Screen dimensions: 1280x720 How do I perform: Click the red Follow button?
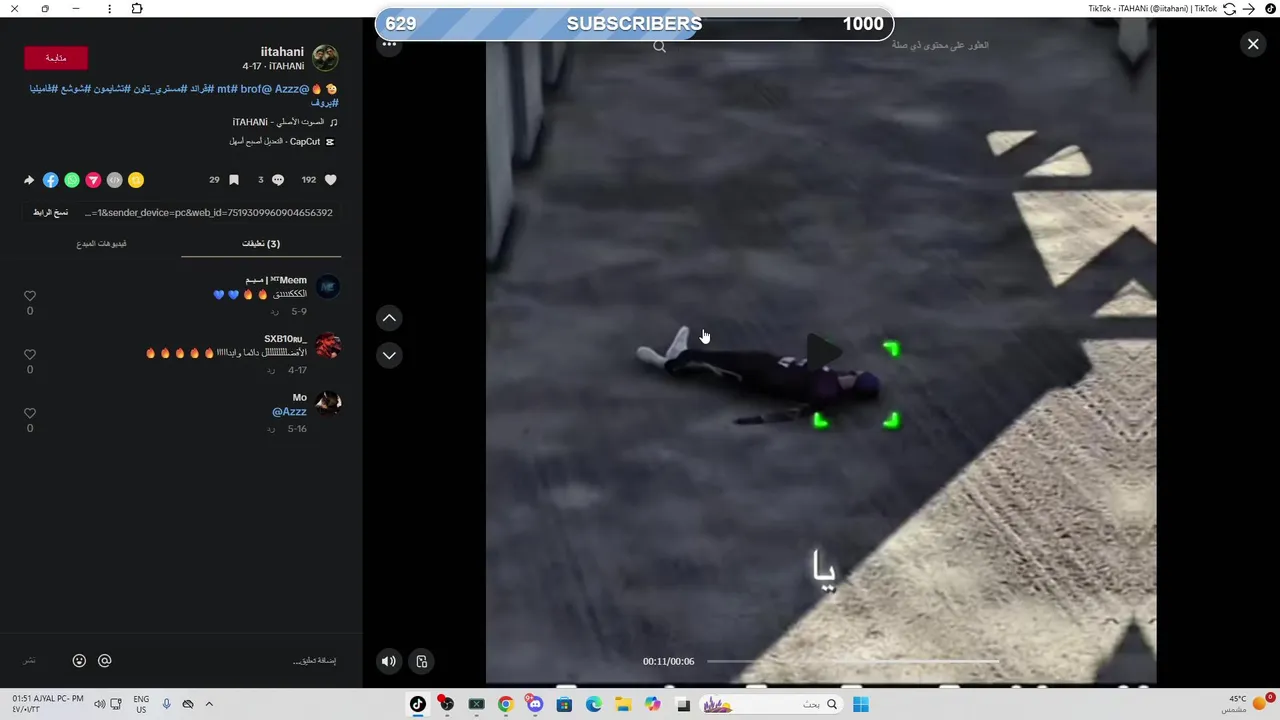point(56,58)
